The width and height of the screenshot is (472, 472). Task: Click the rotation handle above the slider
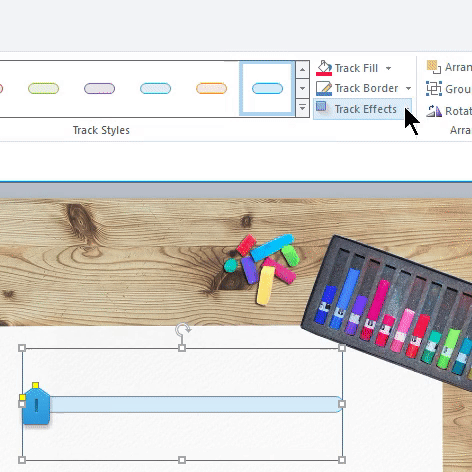click(183, 329)
